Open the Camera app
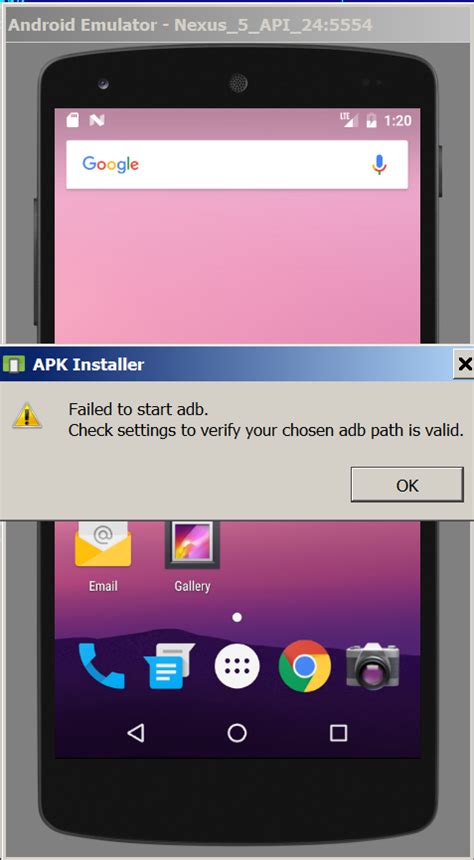The image size is (474, 860). coord(373,666)
